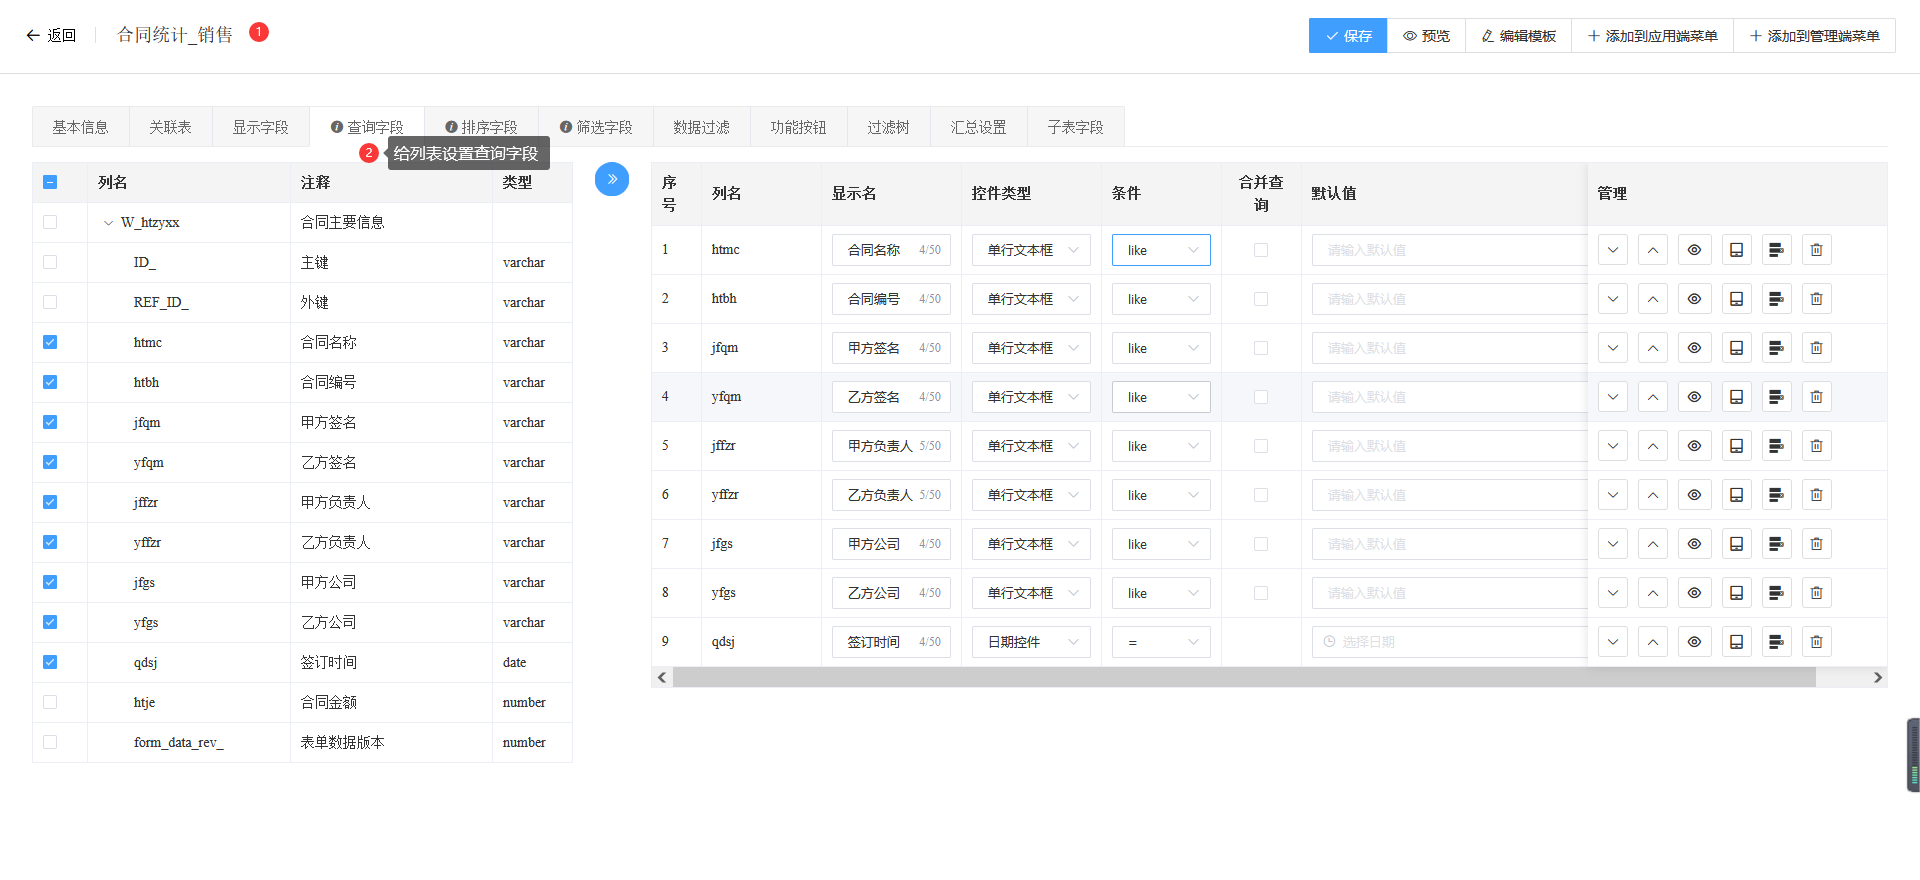Open the 条件 dropdown for htmc
This screenshot has height=880, width=1920.
1161,250
